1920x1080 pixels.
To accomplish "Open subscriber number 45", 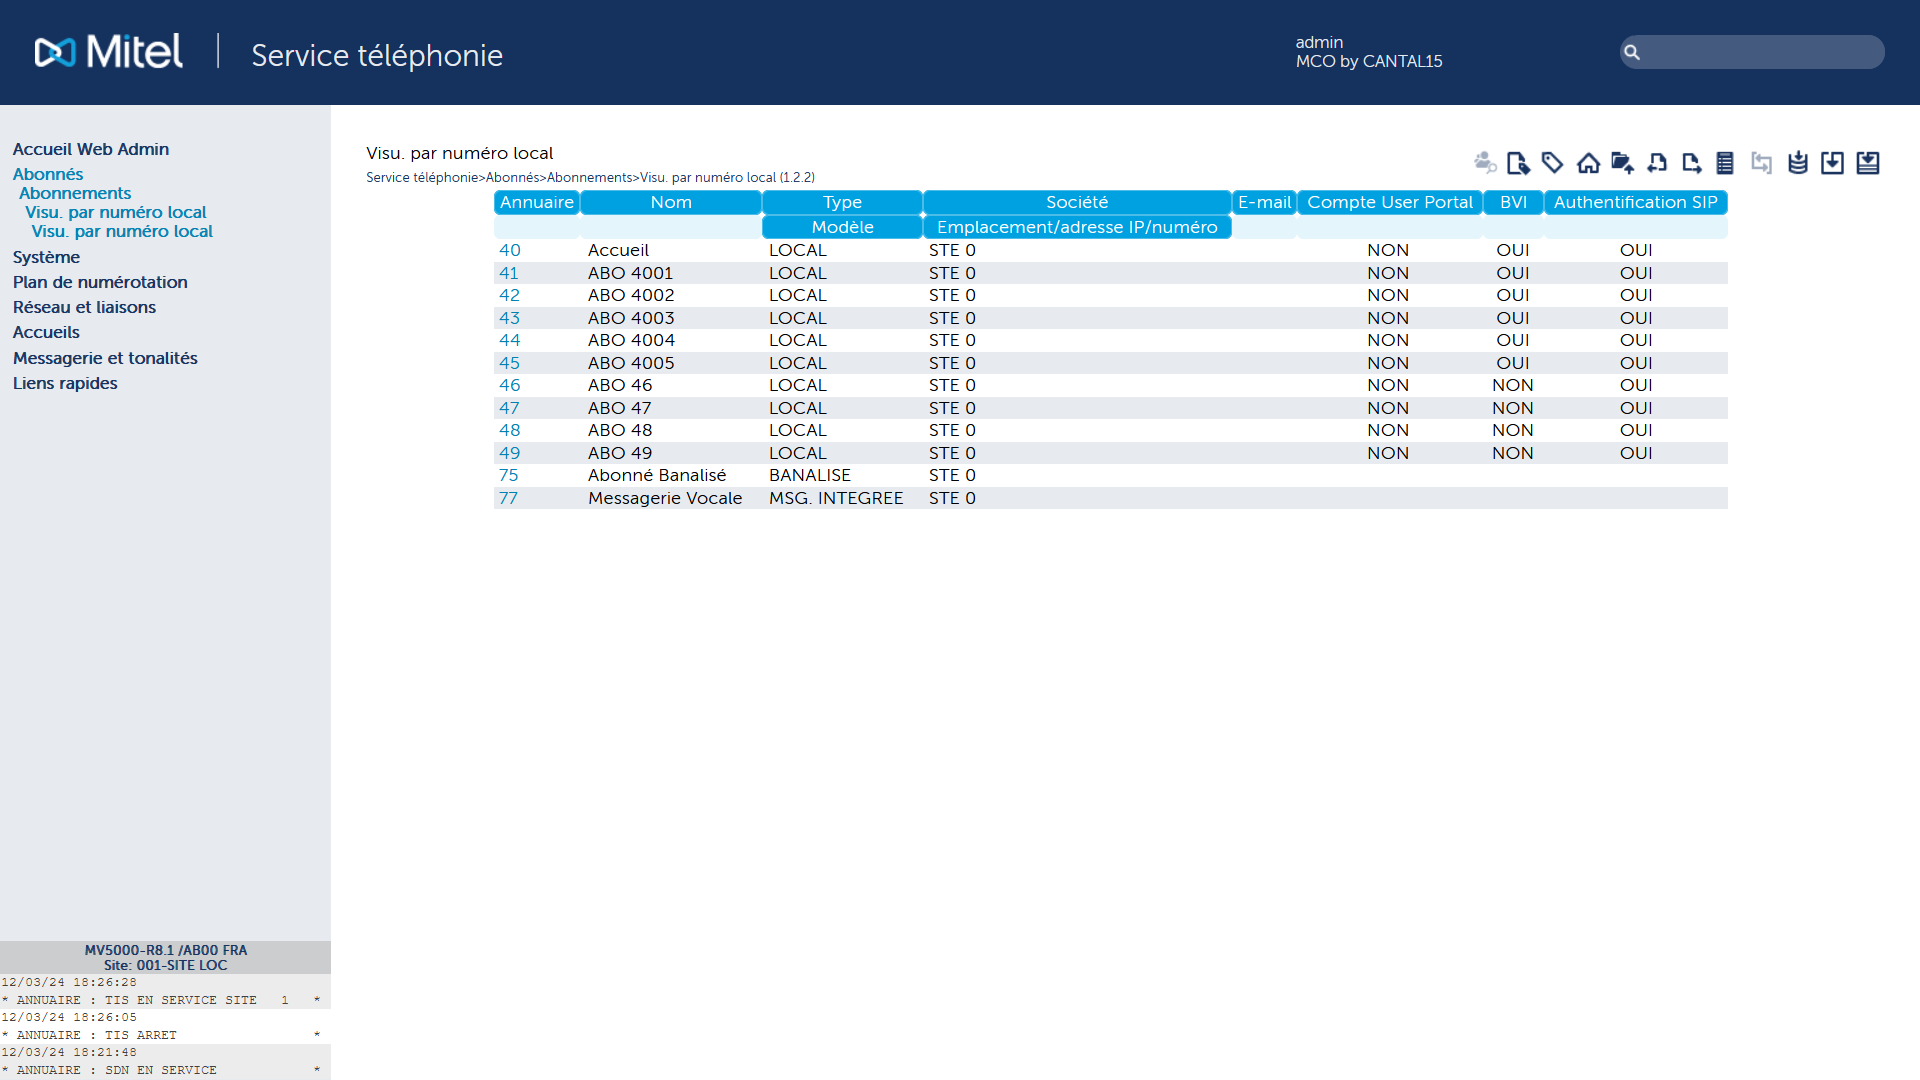I will click(510, 363).
